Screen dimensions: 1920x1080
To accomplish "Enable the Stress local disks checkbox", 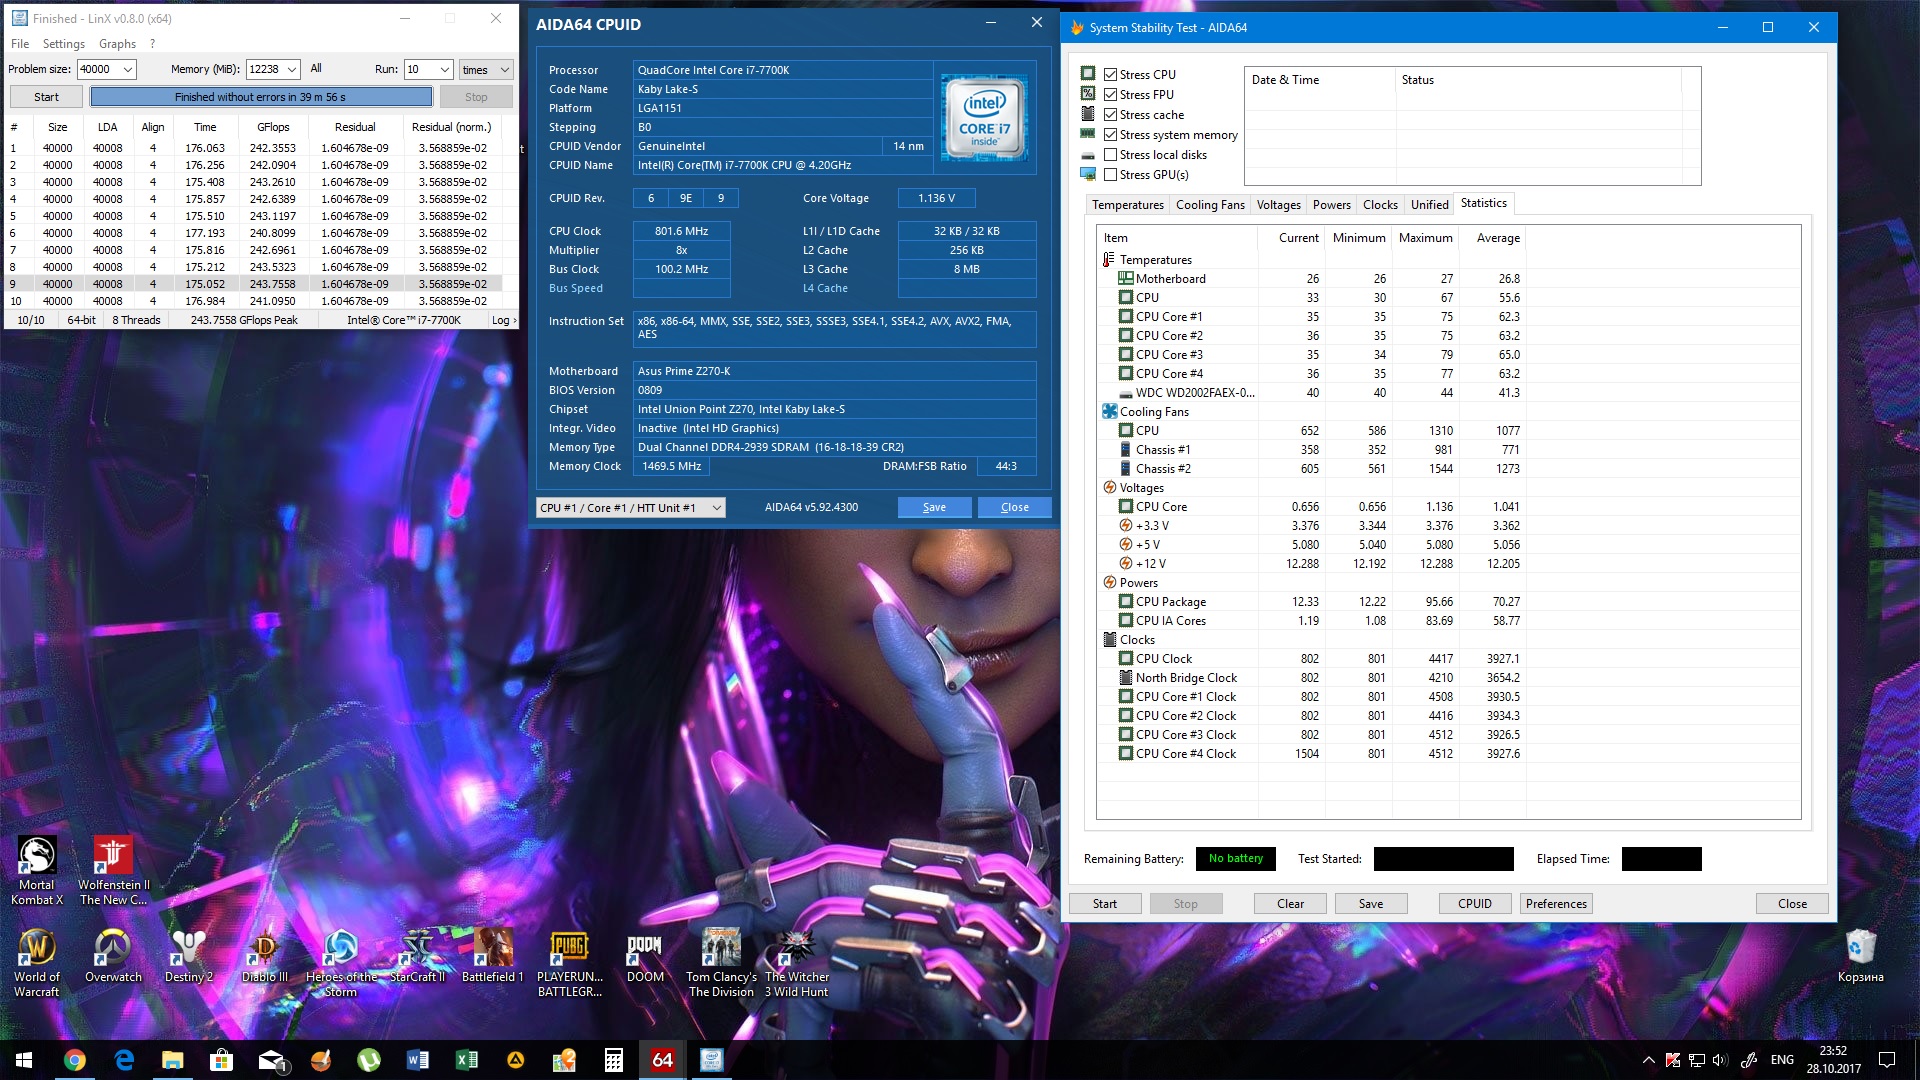I will 1110,155.
